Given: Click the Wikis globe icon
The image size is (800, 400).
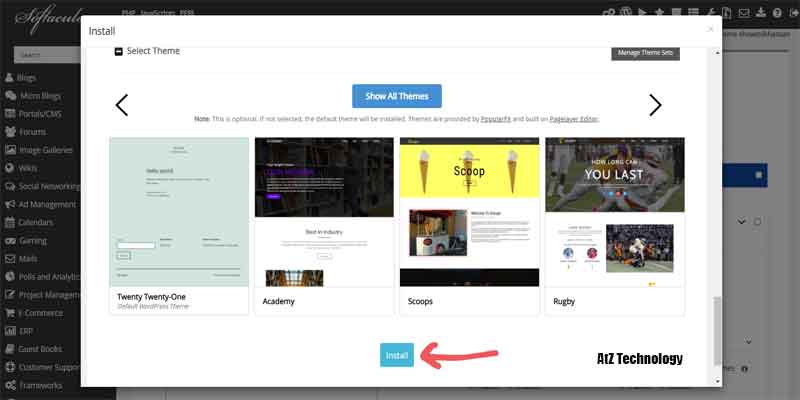Looking at the screenshot, I should pos(9,168).
